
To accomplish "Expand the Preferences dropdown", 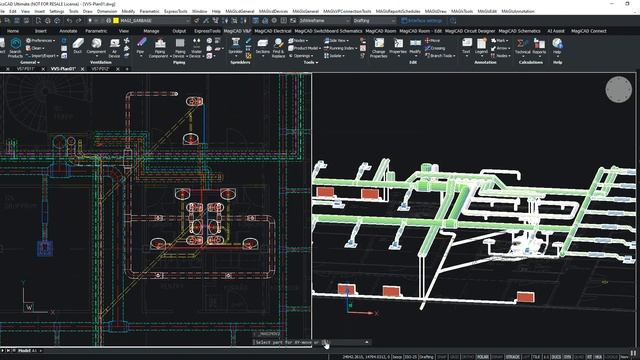I will coord(40,40).
